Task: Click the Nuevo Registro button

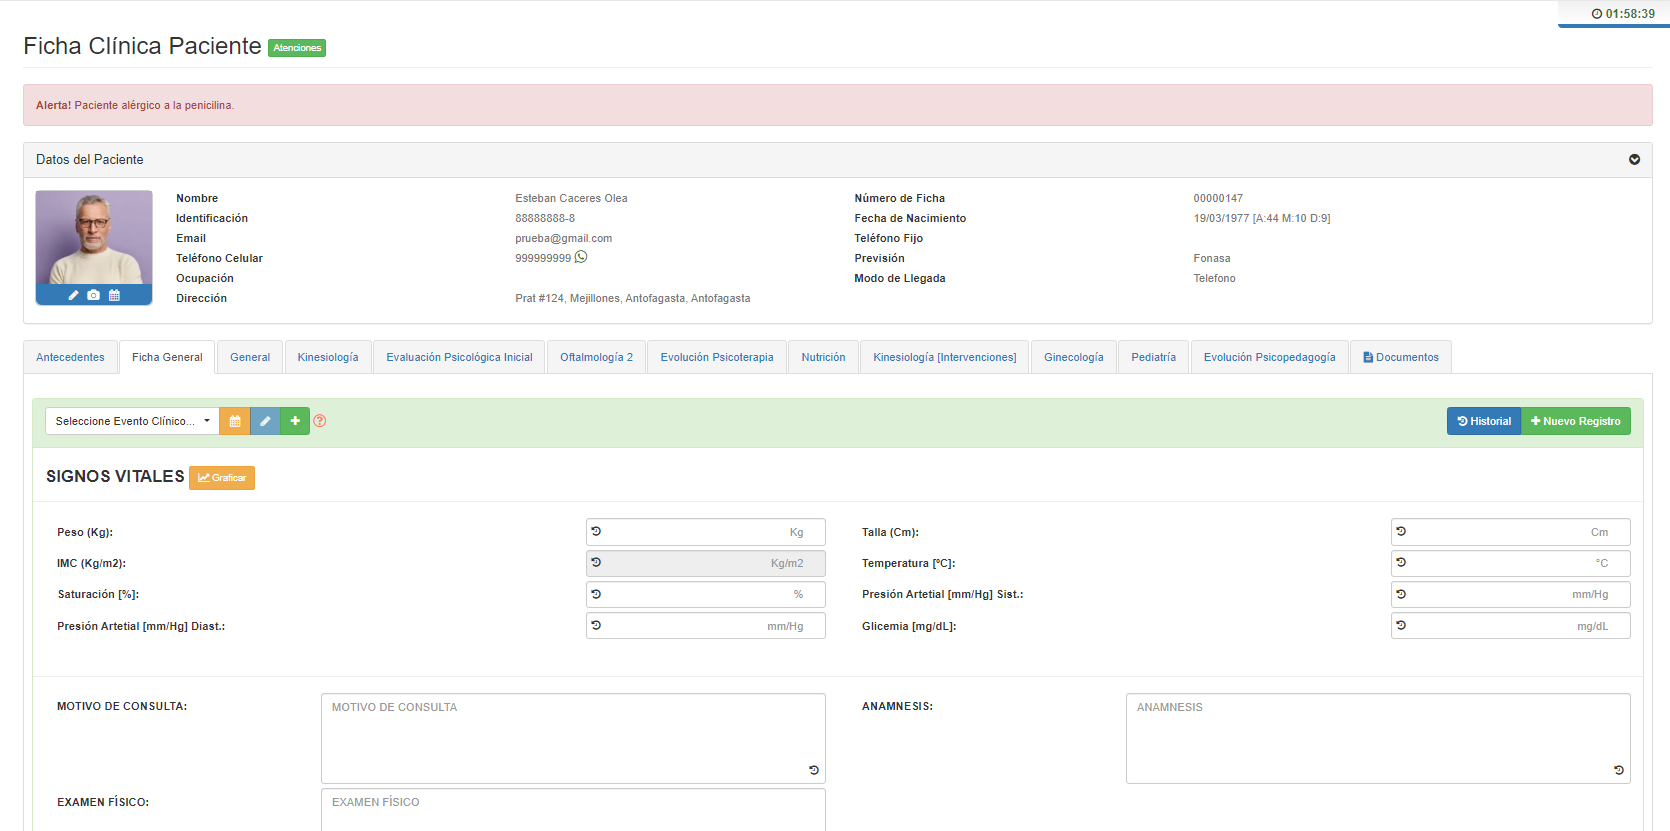Action: tap(1576, 421)
